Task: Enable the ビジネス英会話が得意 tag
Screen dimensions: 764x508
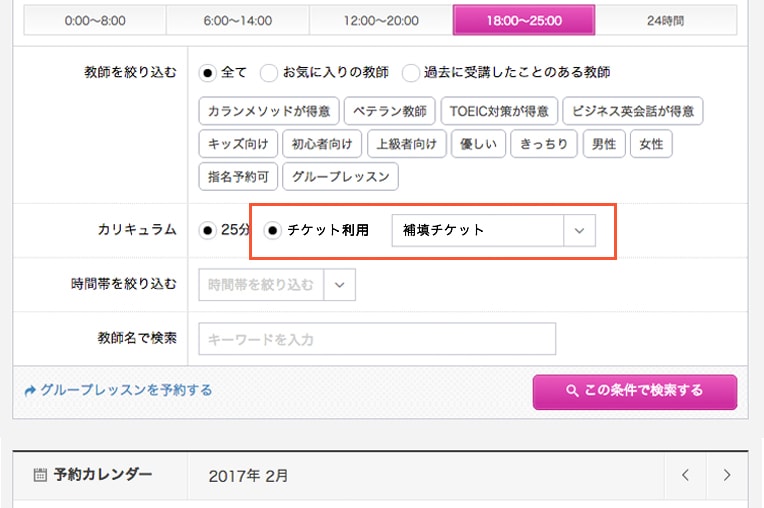Action: click(x=632, y=111)
